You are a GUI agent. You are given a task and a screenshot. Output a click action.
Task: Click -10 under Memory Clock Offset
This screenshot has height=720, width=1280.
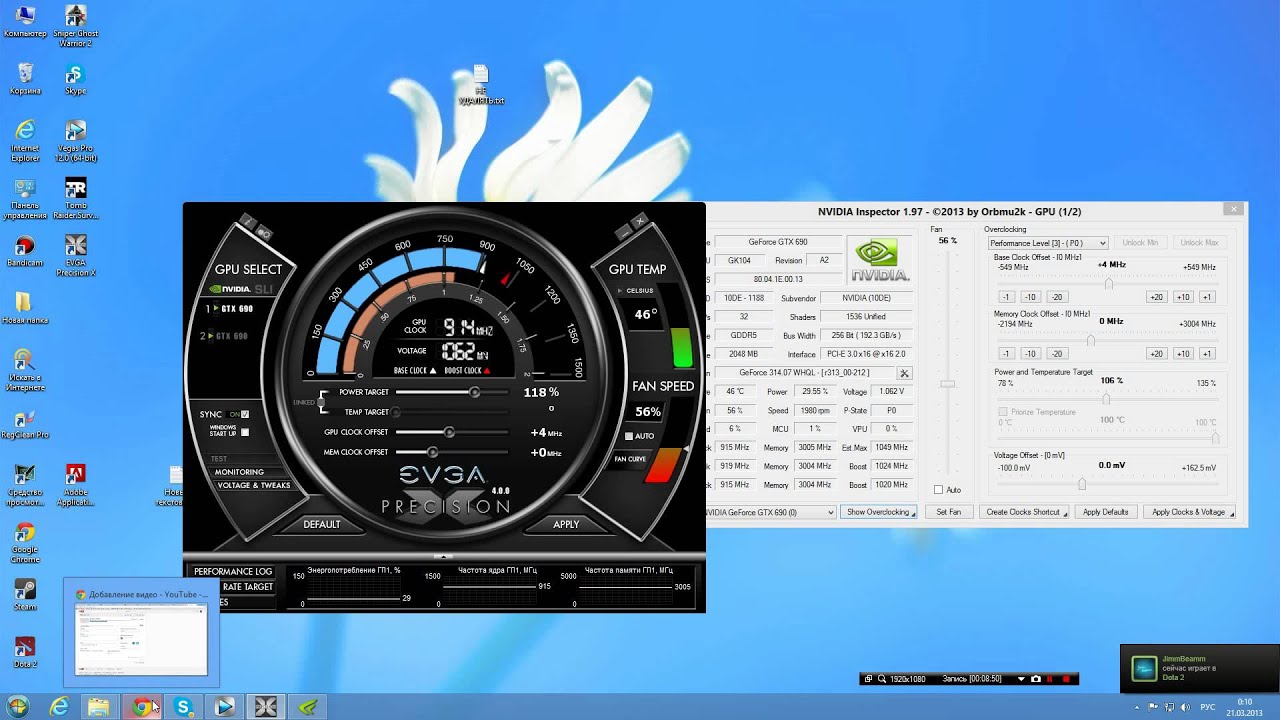[x=1031, y=354]
